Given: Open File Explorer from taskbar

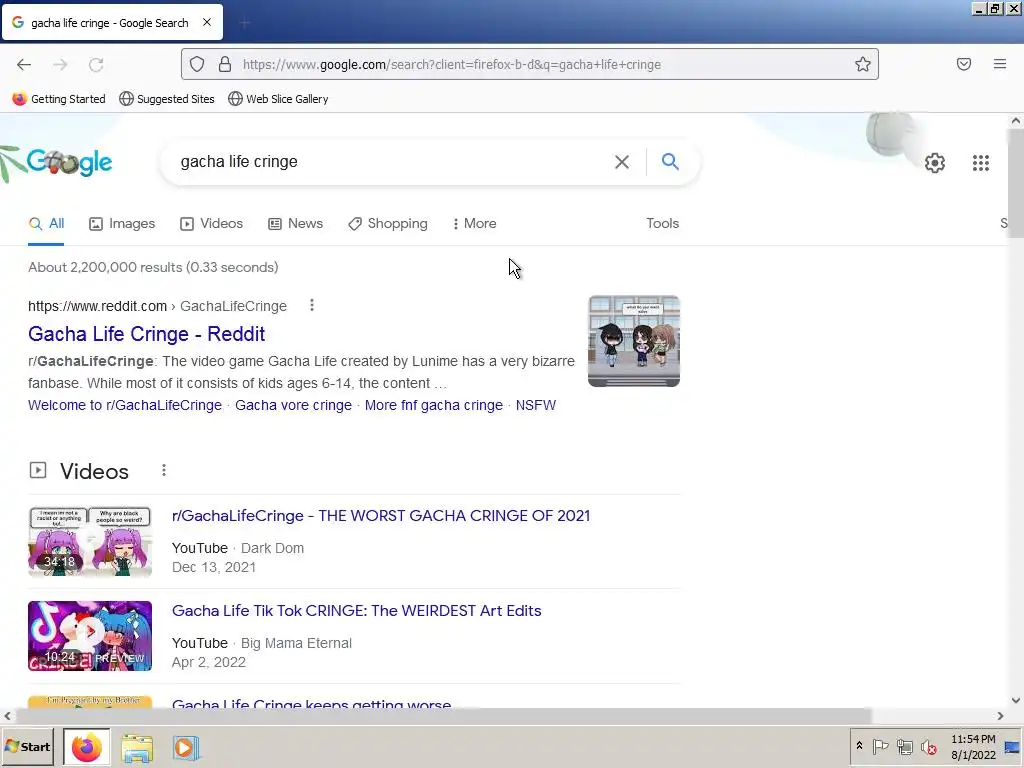Looking at the screenshot, I should 137,748.
